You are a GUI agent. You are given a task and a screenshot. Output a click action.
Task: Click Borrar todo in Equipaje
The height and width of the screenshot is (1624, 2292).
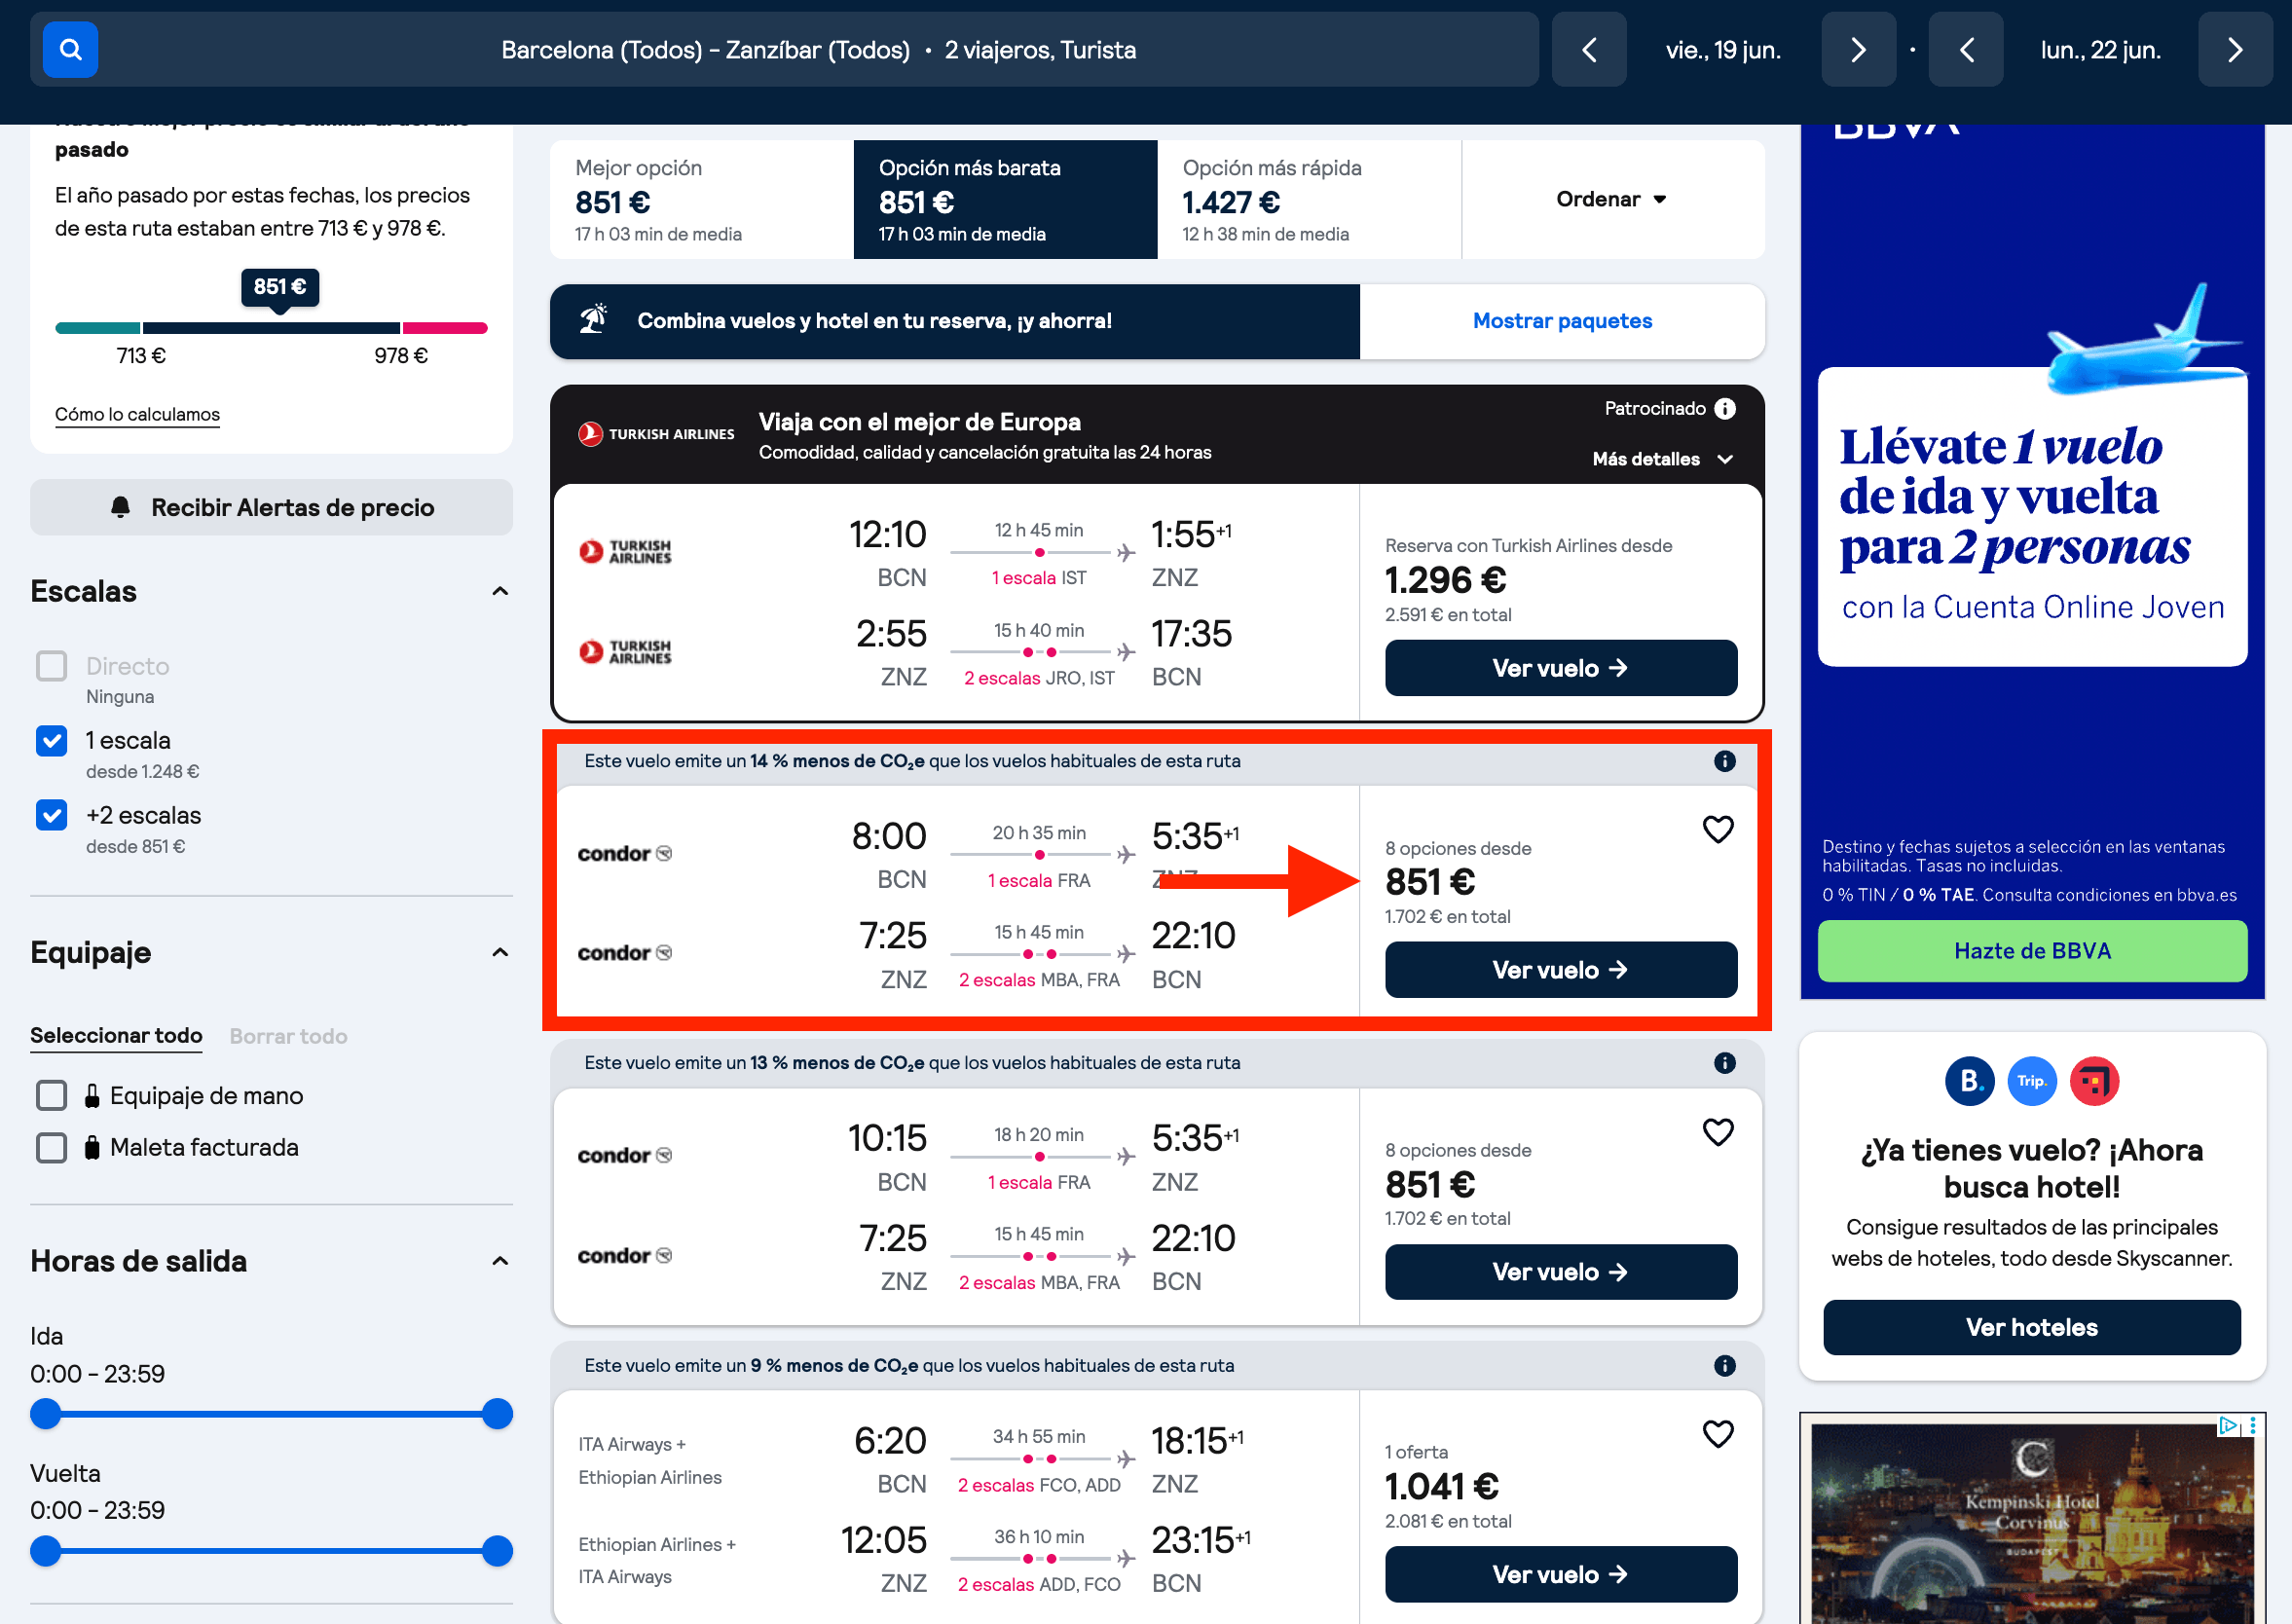[x=288, y=1036]
